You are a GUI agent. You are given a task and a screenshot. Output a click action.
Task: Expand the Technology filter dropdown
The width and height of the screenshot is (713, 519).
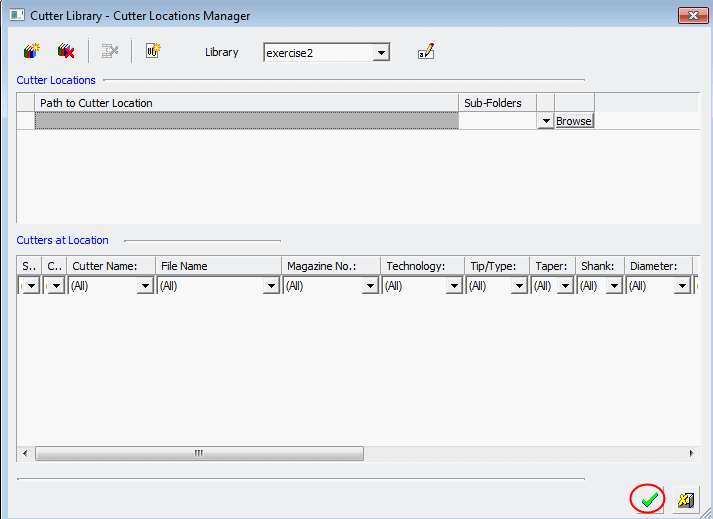[454, 286]
